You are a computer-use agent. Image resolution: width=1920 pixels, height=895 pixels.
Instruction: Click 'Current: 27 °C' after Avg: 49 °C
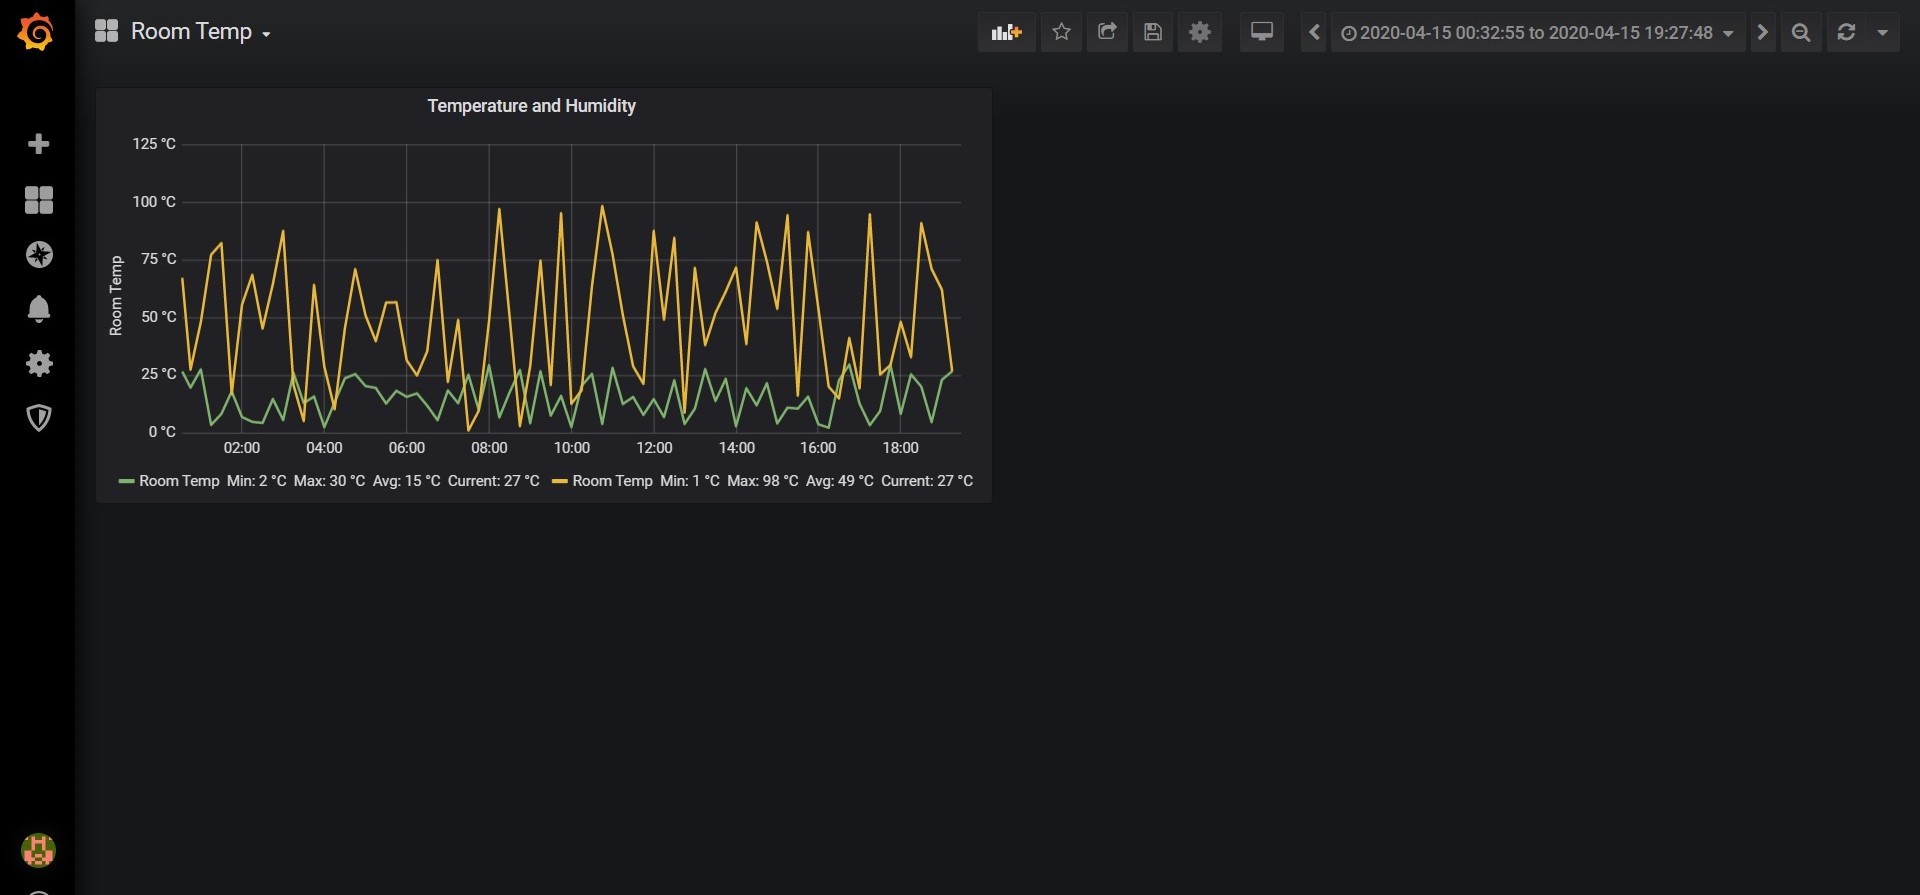[927, 481]
